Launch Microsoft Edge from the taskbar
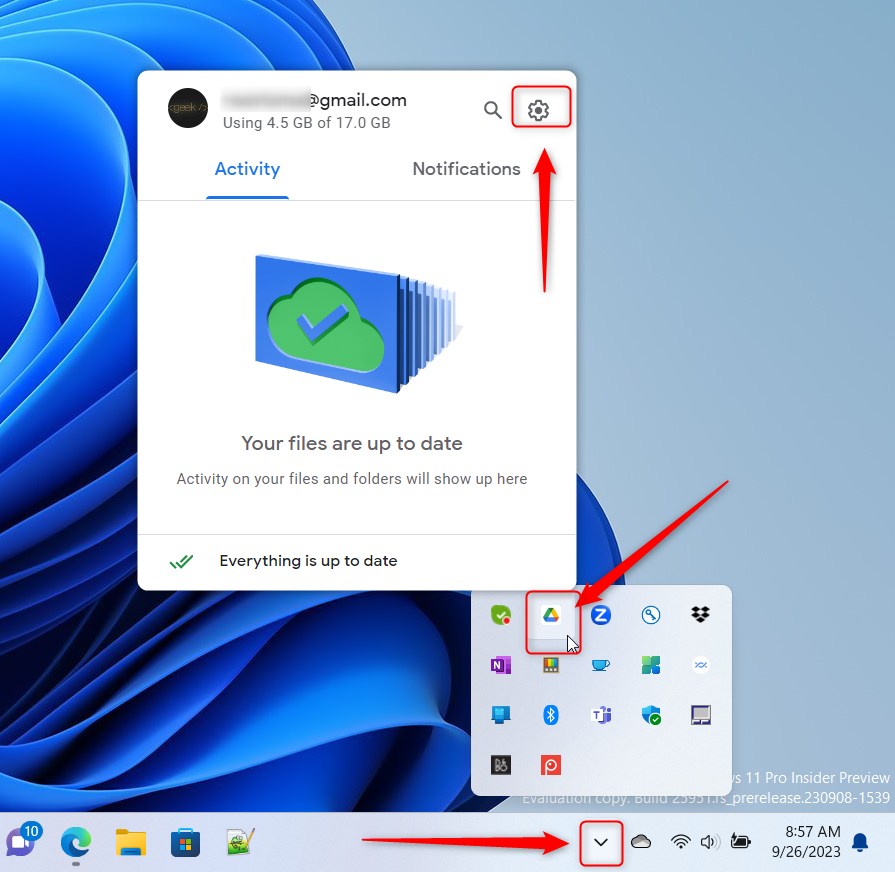Viewport: 895px width, 872px height. coord(76,842)
